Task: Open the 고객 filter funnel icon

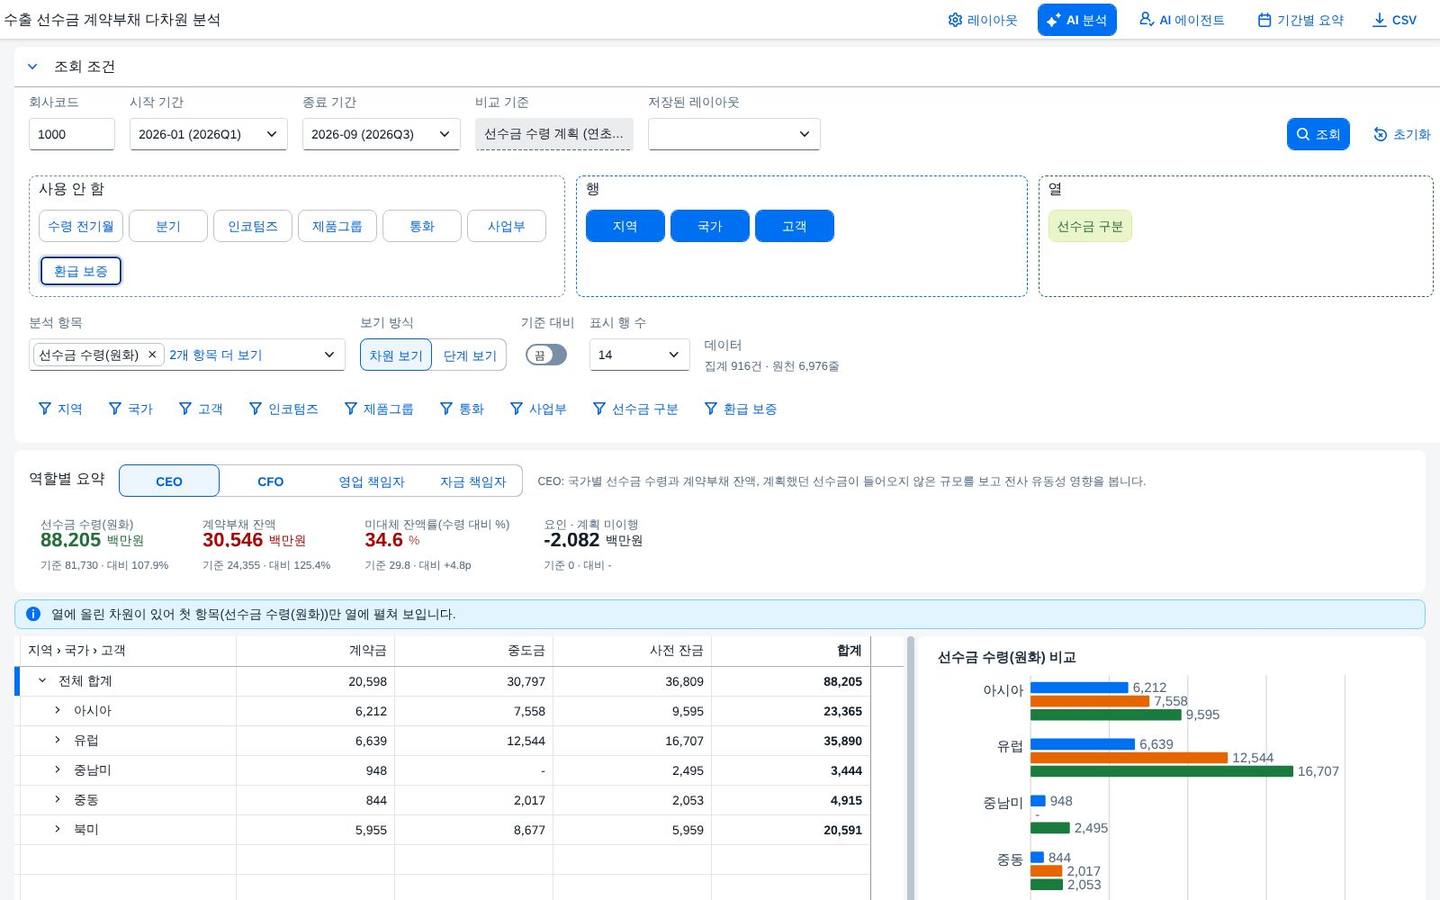Action: [x=185, y=408]
